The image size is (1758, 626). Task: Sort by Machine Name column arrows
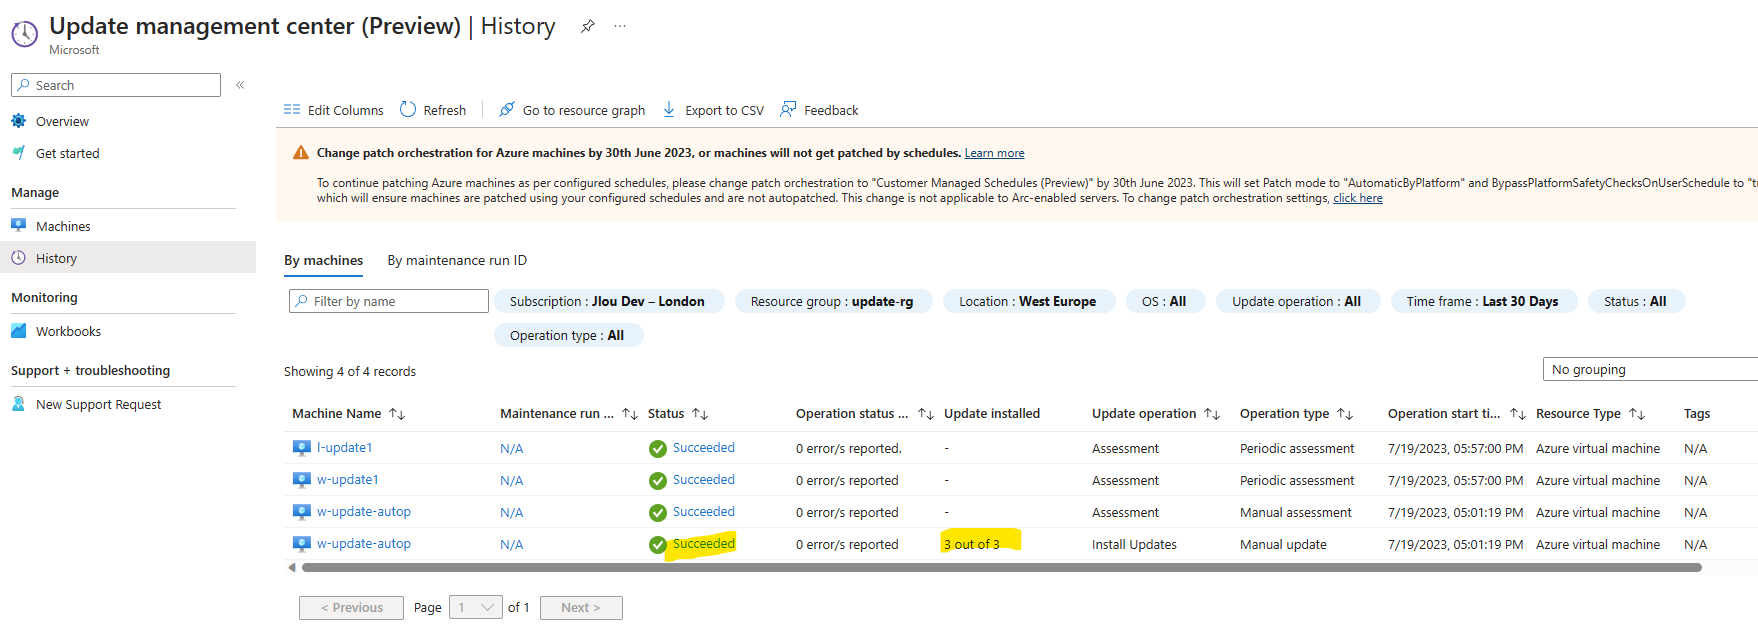click(x=397, y=413)
